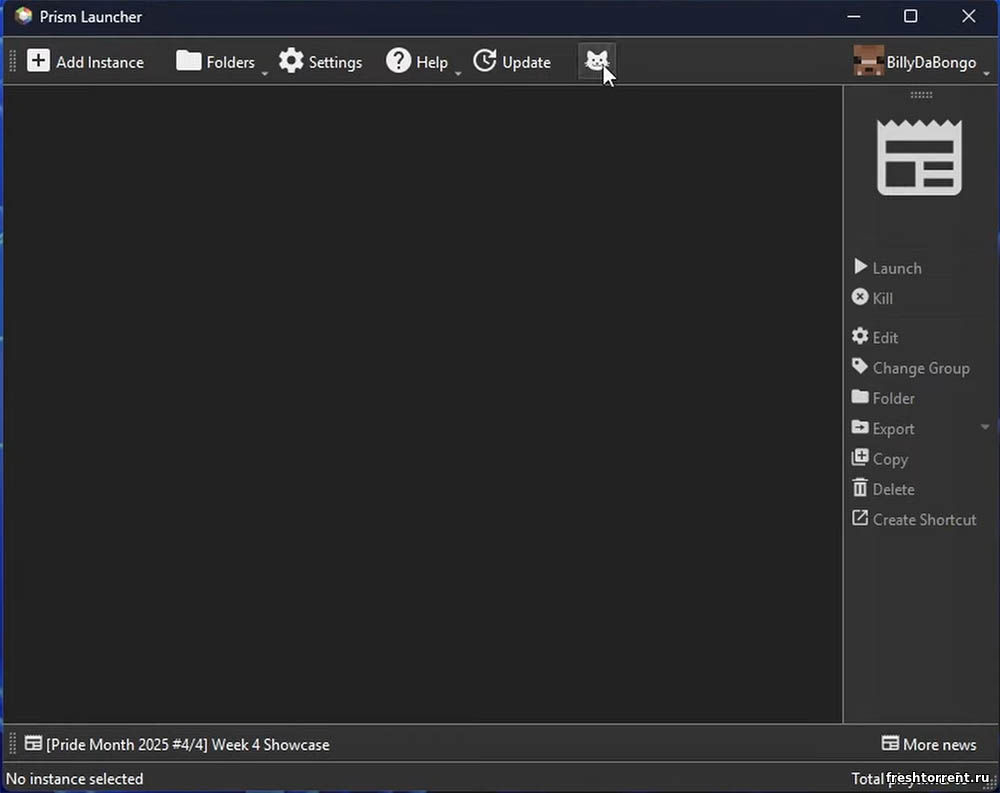Click the Help question mark icon
1000x793 pixels.
click(x=399, y=62)
